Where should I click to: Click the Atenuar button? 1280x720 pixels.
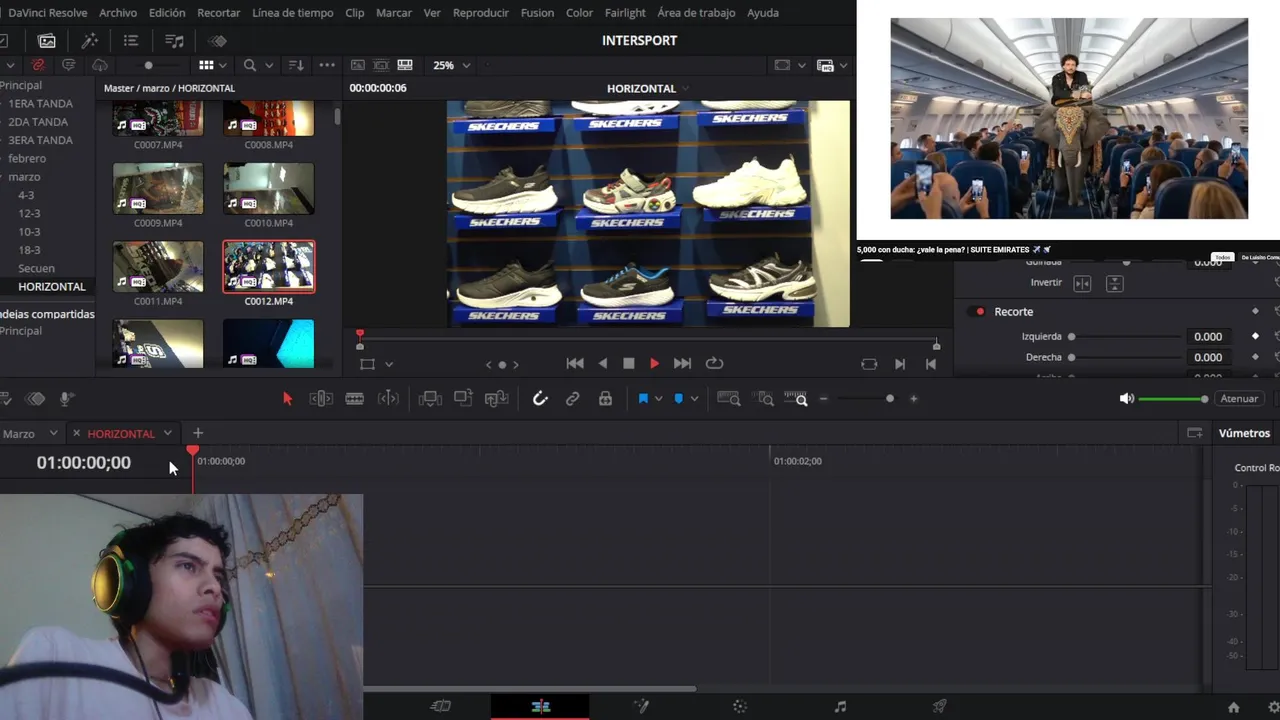tap(1239, 398)
